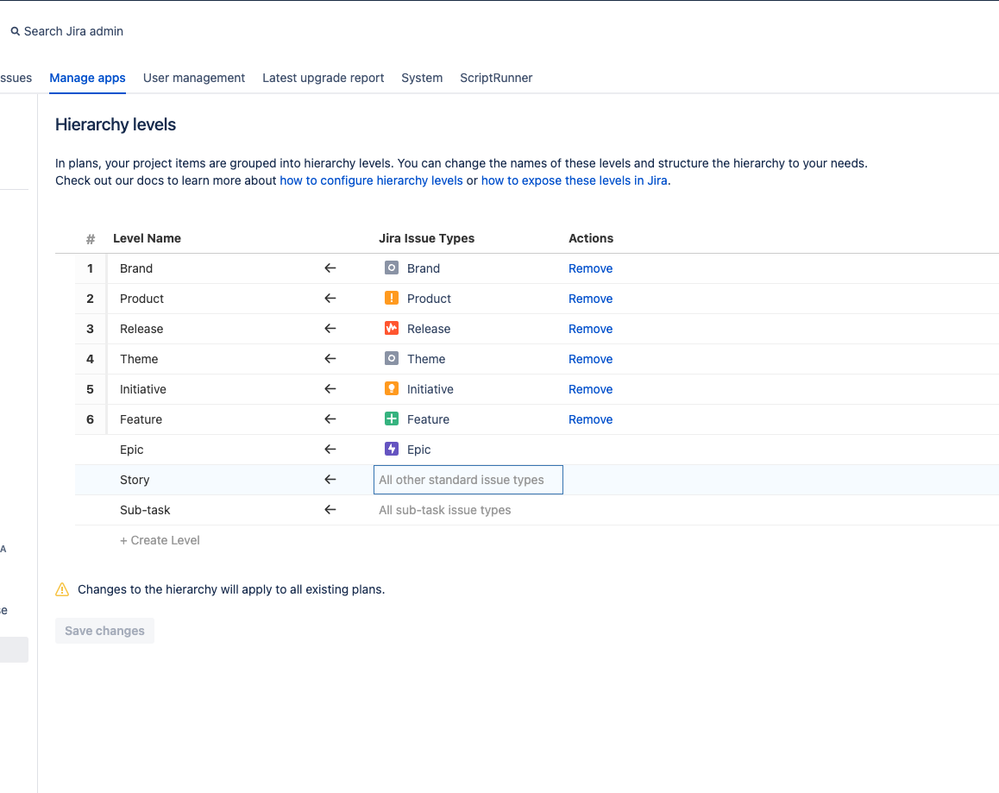Click the Initiative lightbulb icon
The width and height of the screenshot is (999, 793).
[x=391, y=389]
